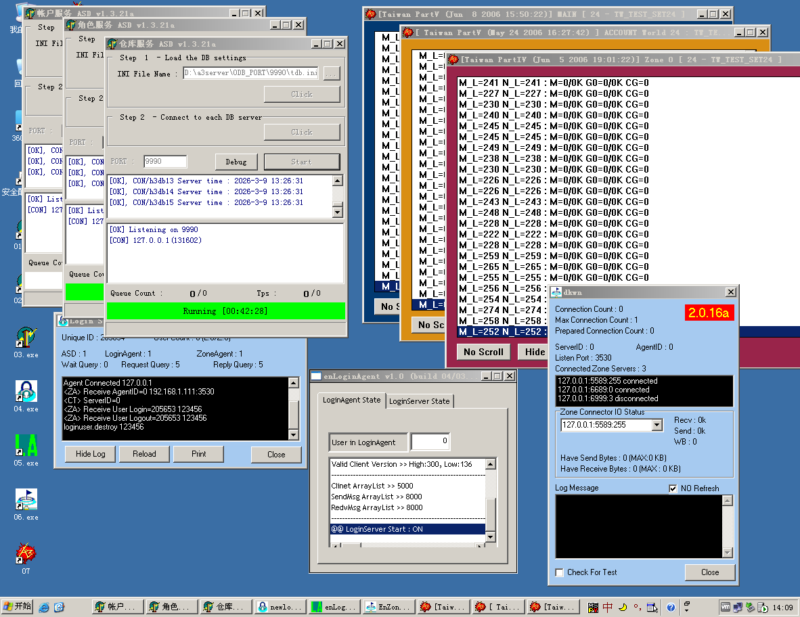Viewport: 800px width, 617px height.
Task: Click the PORT input field showing 9990
Action: pos(165,161)
